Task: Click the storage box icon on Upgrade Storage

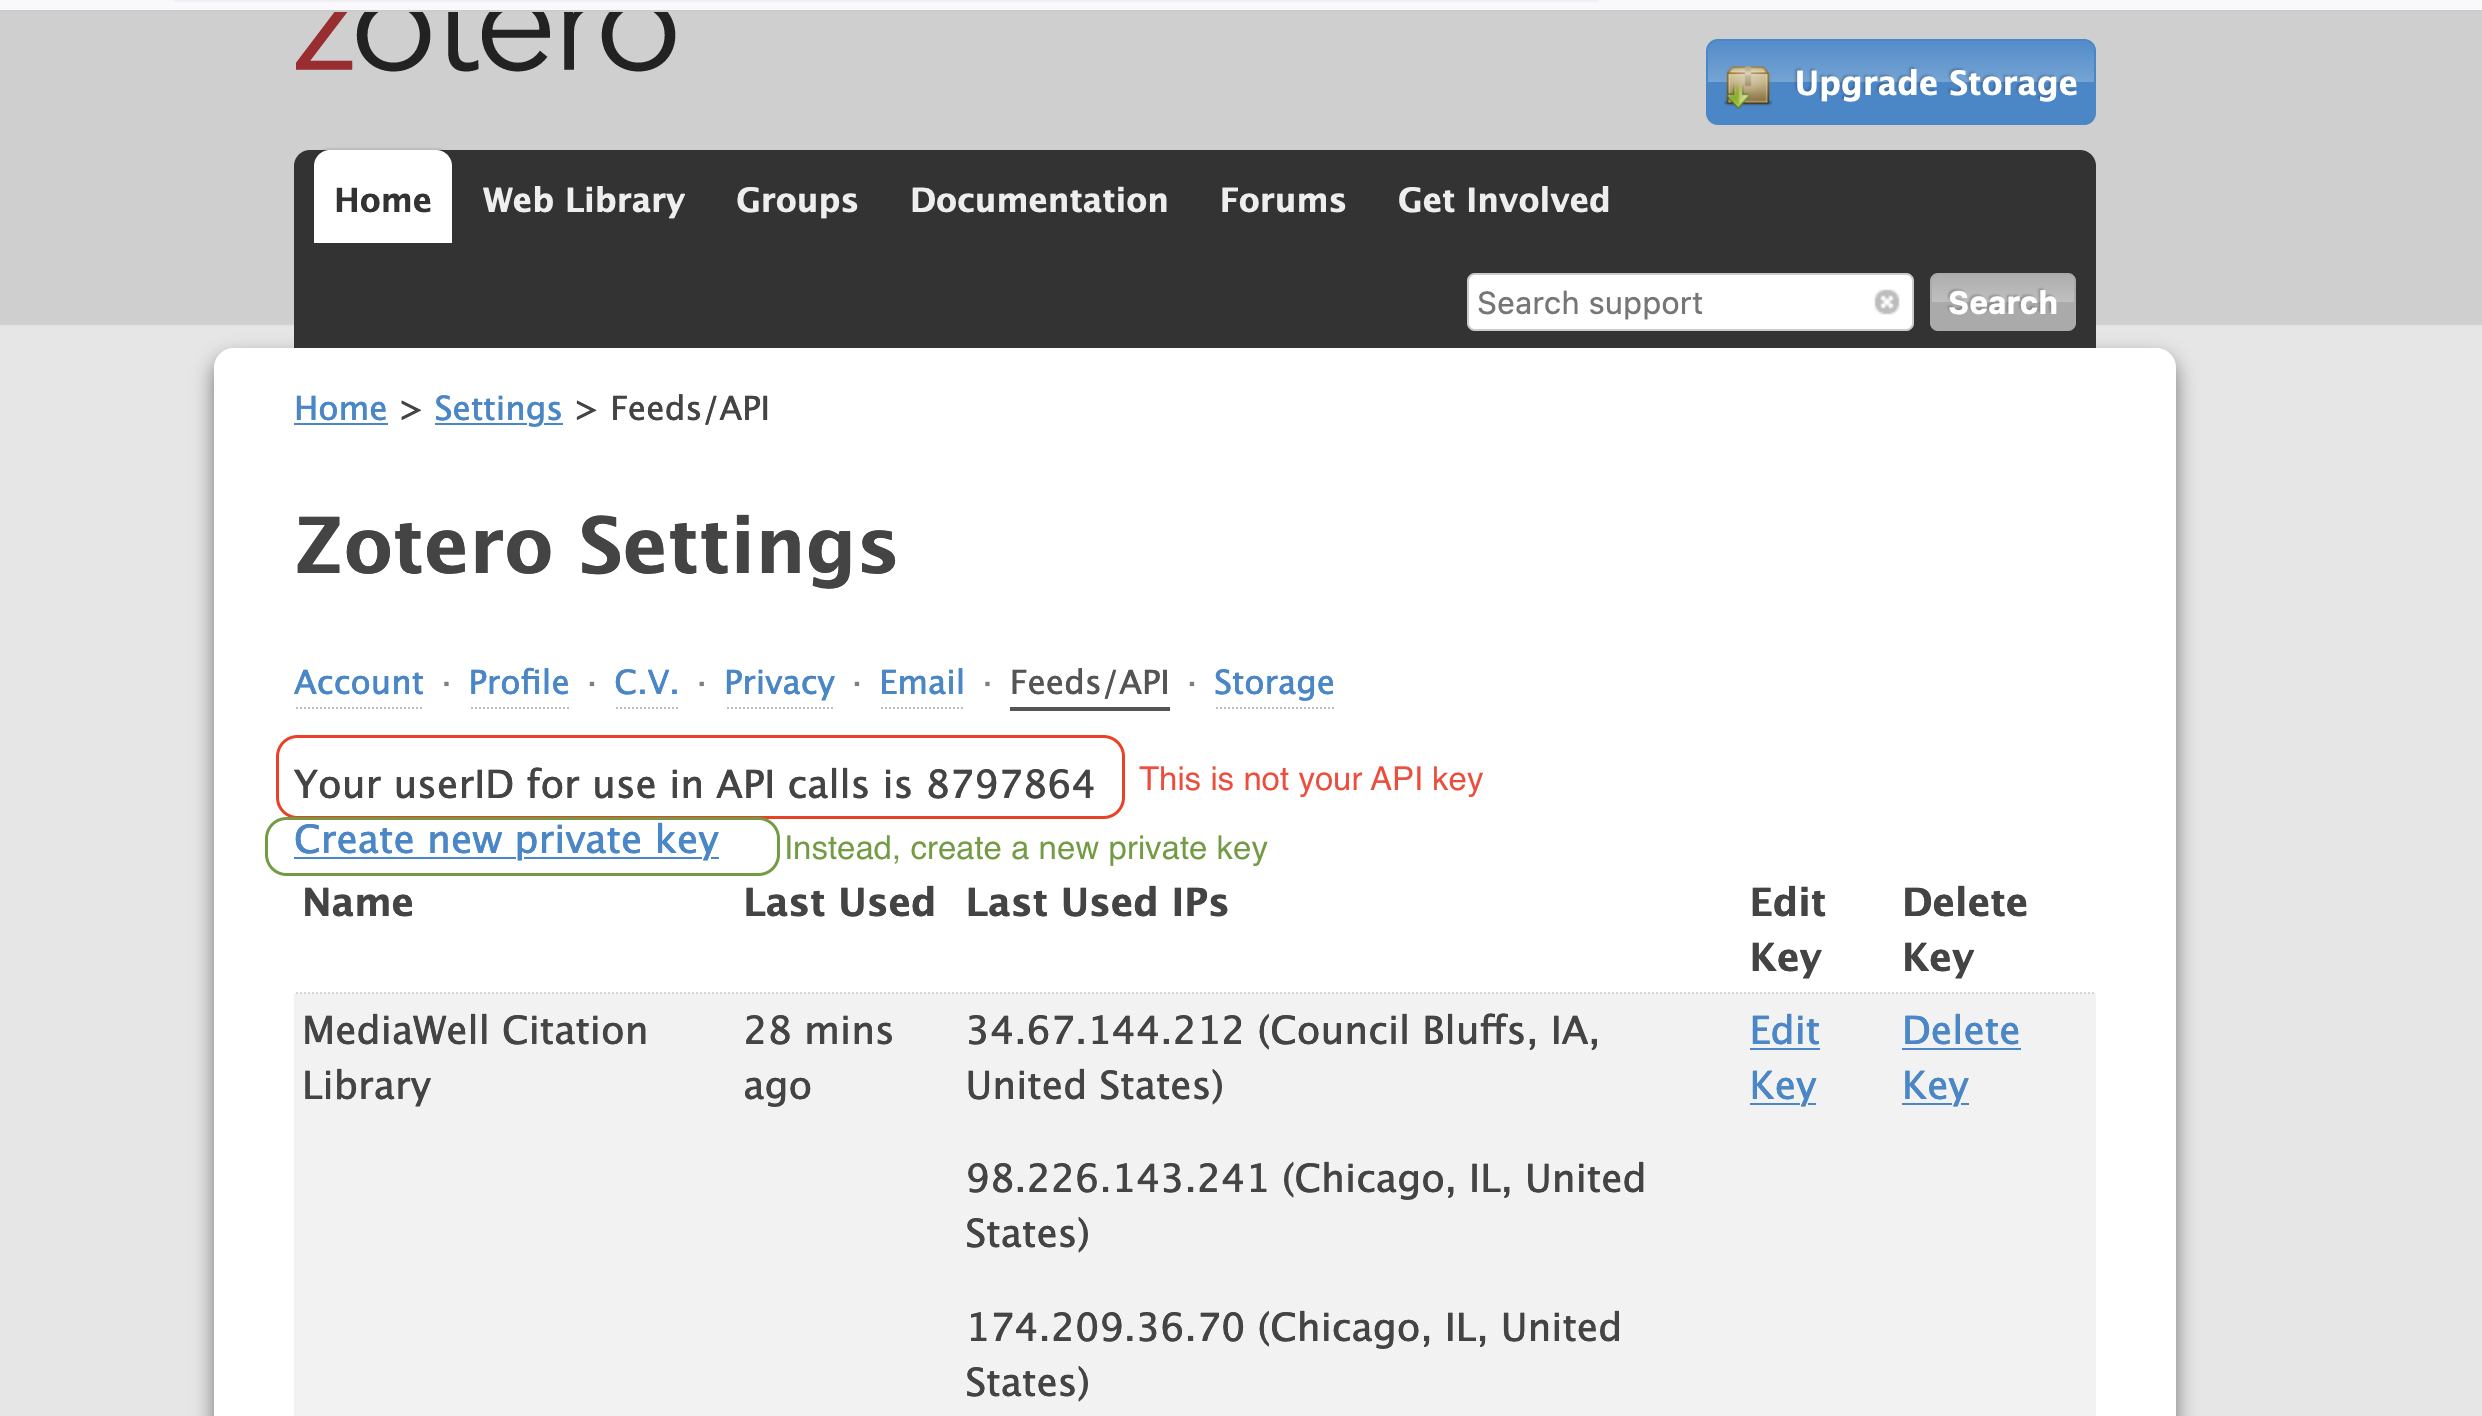Action: [x=1748, y=85]
